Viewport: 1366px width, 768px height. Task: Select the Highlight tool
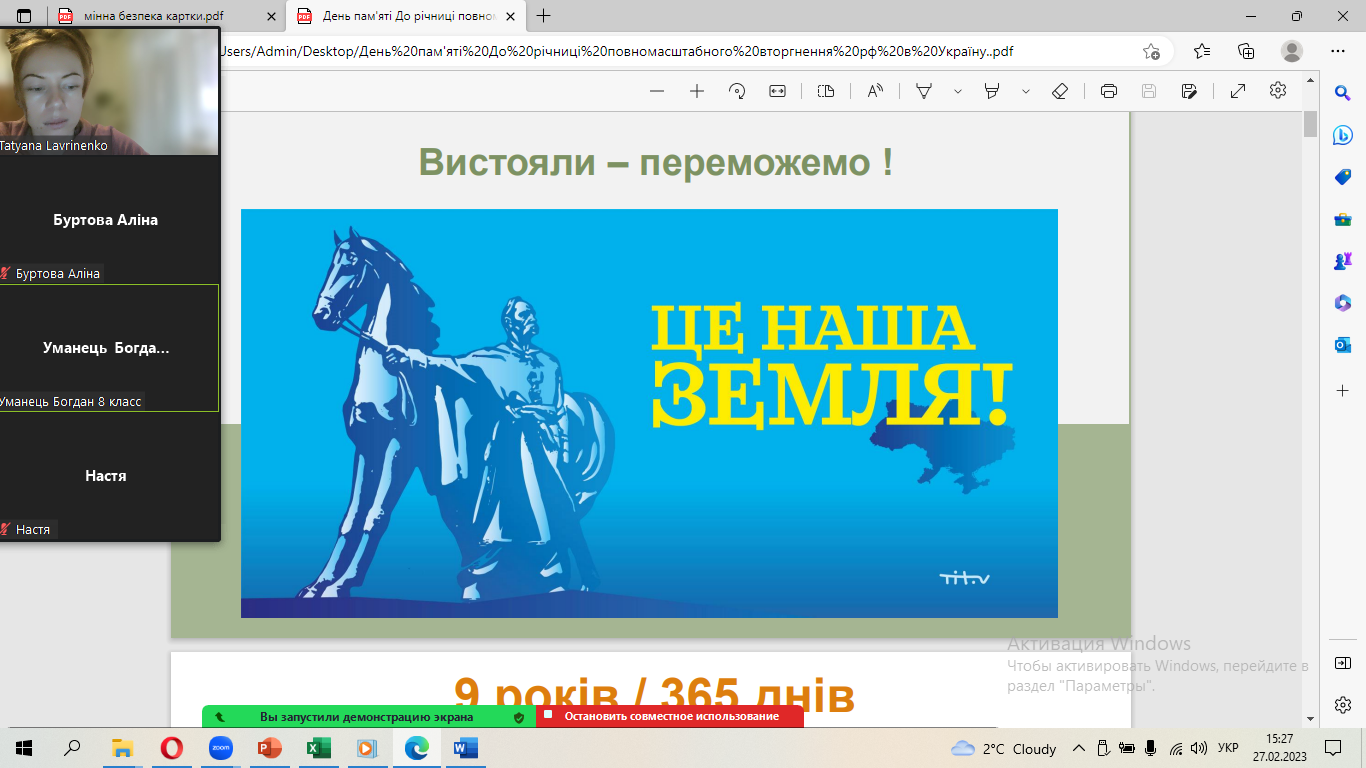(992, 91)
